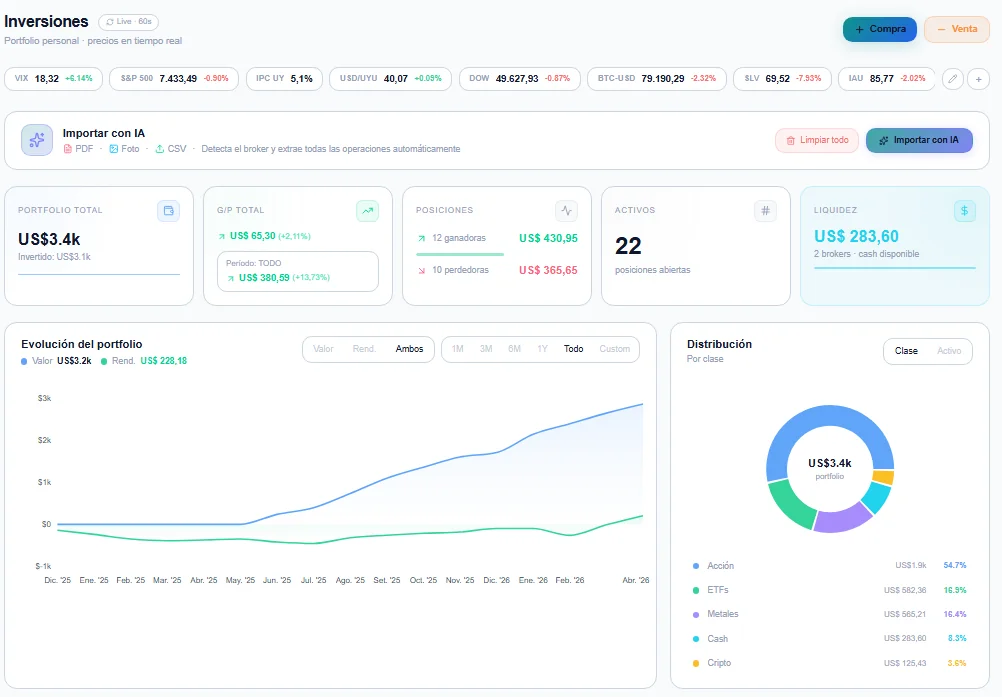1002x697 pixels.
Task: Click the pencil edit tickers icon
Action: pos(952,79)
